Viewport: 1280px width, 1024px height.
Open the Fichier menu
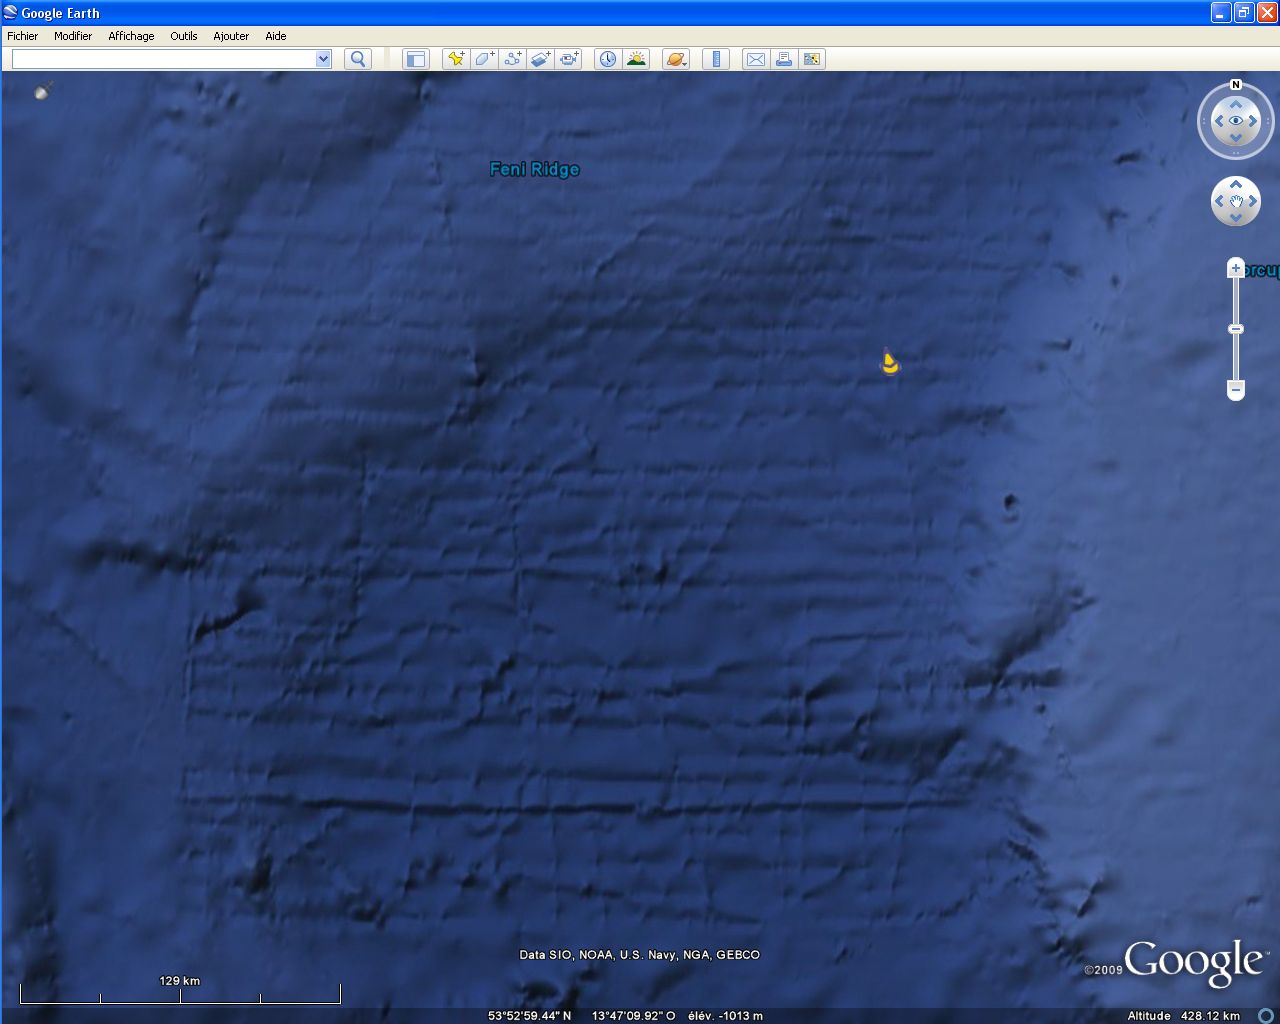22,36
